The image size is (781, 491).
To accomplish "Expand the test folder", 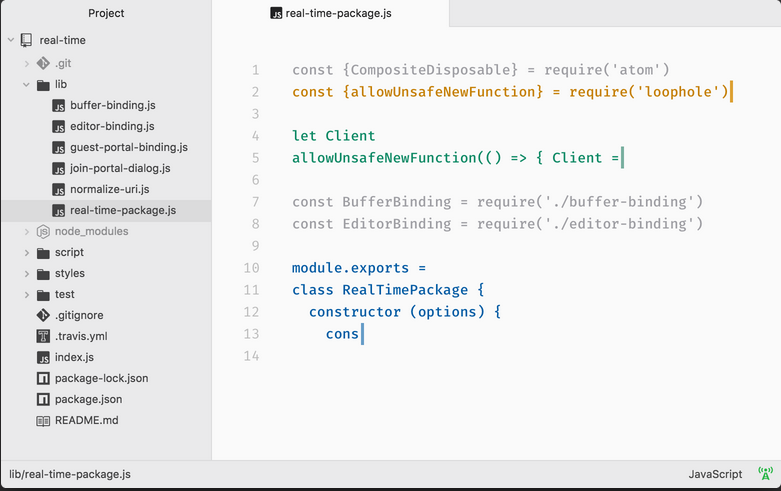I will tap(27, 294).
